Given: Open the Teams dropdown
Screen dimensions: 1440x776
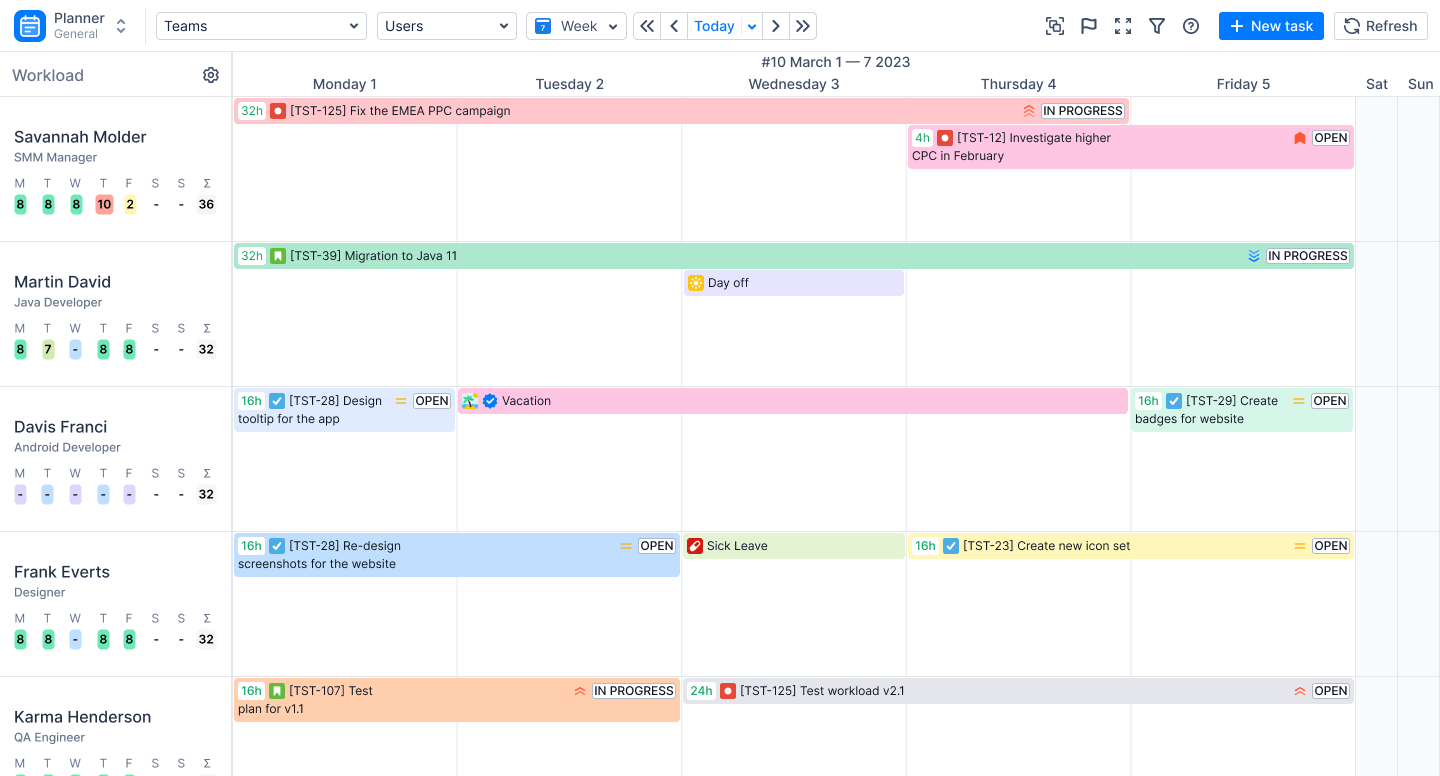Looking at the screenshot, I should pyautogui.click(x=261, y=26).
